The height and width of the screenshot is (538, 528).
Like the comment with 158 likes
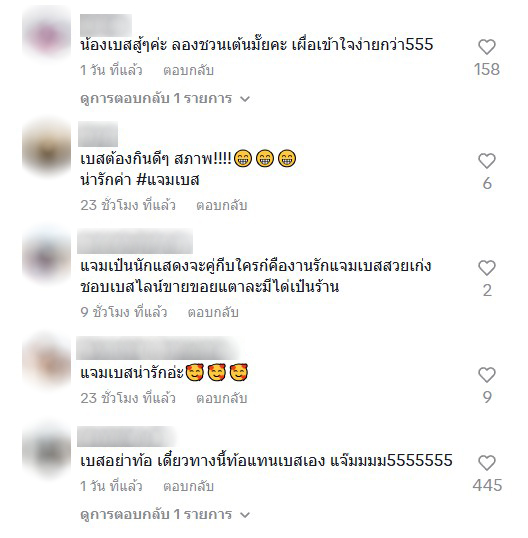coord(486,47)
